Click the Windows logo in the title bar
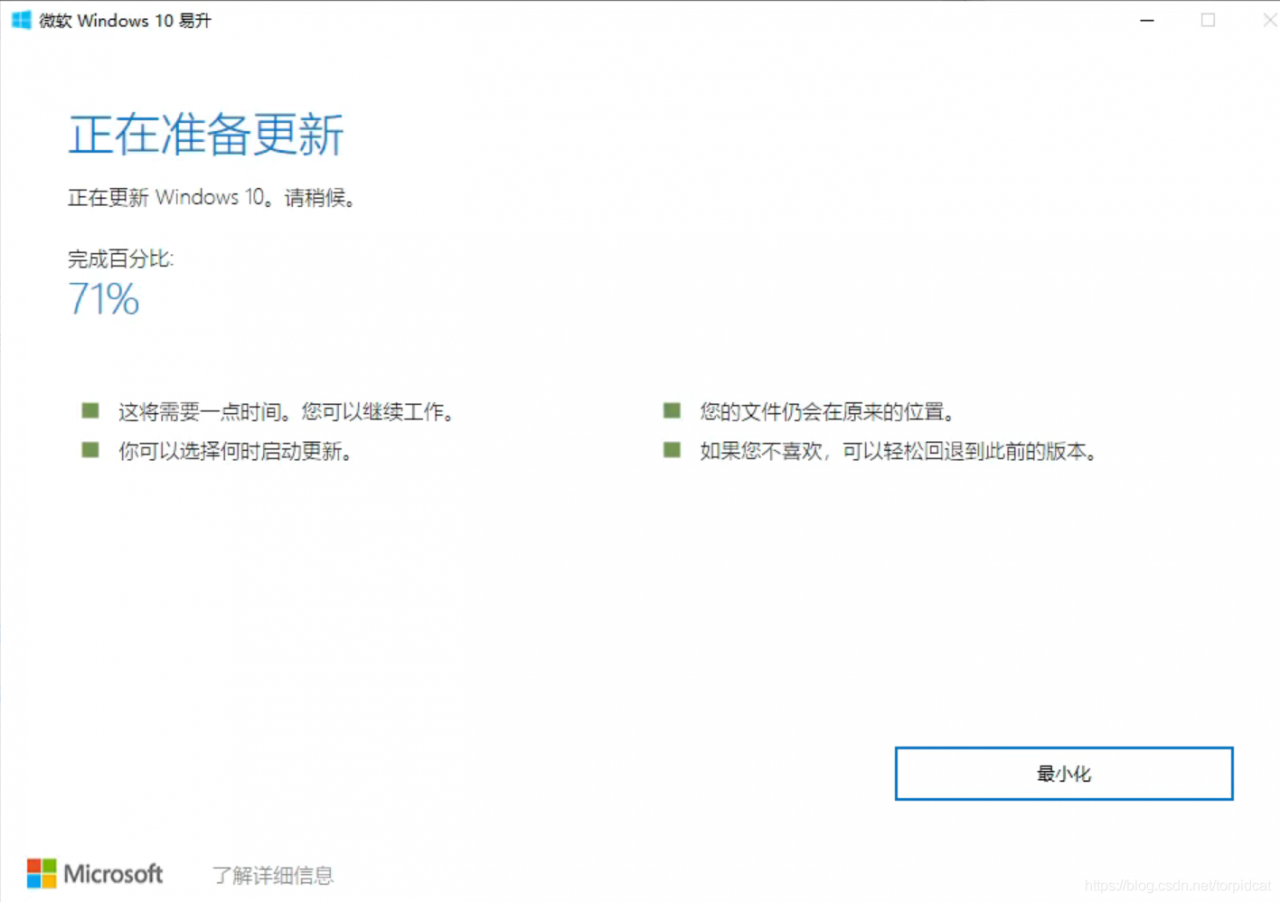The image size is (1280, 902). coord(20,20)
